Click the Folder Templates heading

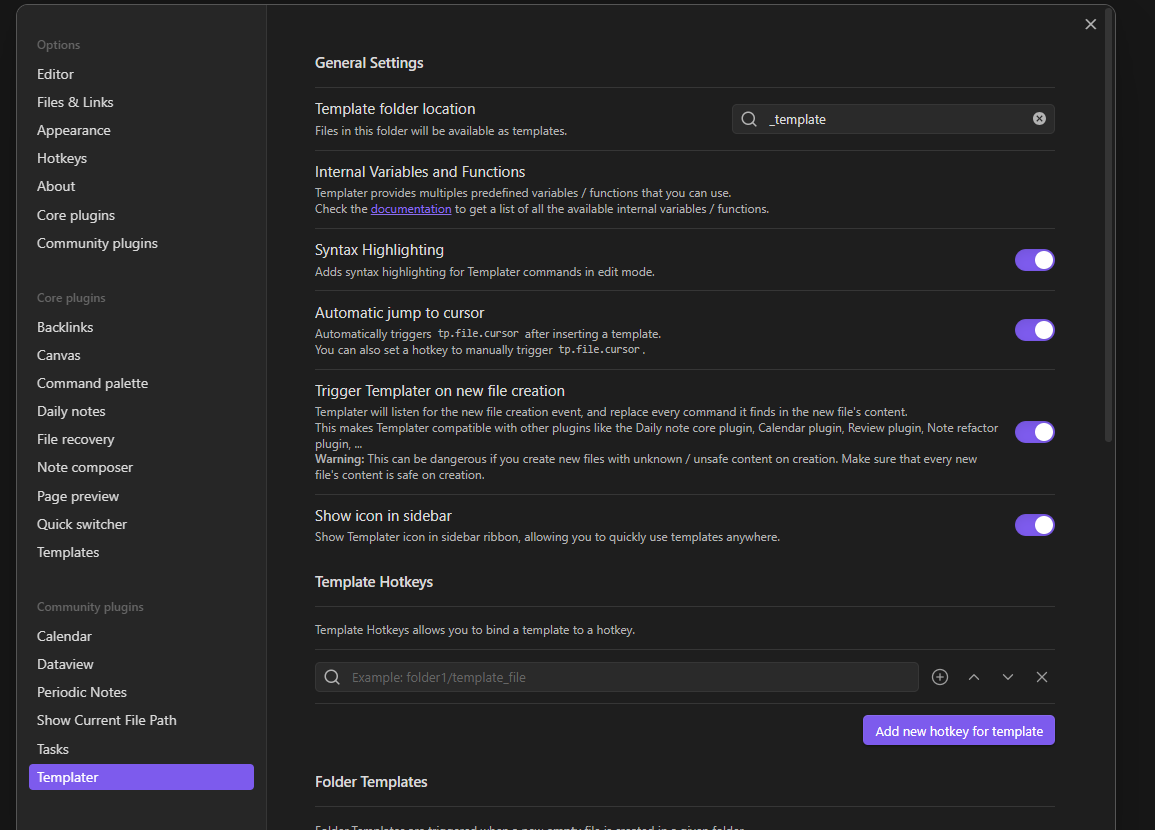pos(371,782)
